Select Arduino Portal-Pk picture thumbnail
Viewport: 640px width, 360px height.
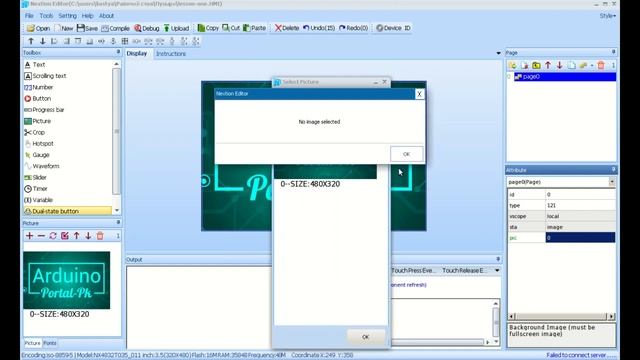[x=67, y=280]
